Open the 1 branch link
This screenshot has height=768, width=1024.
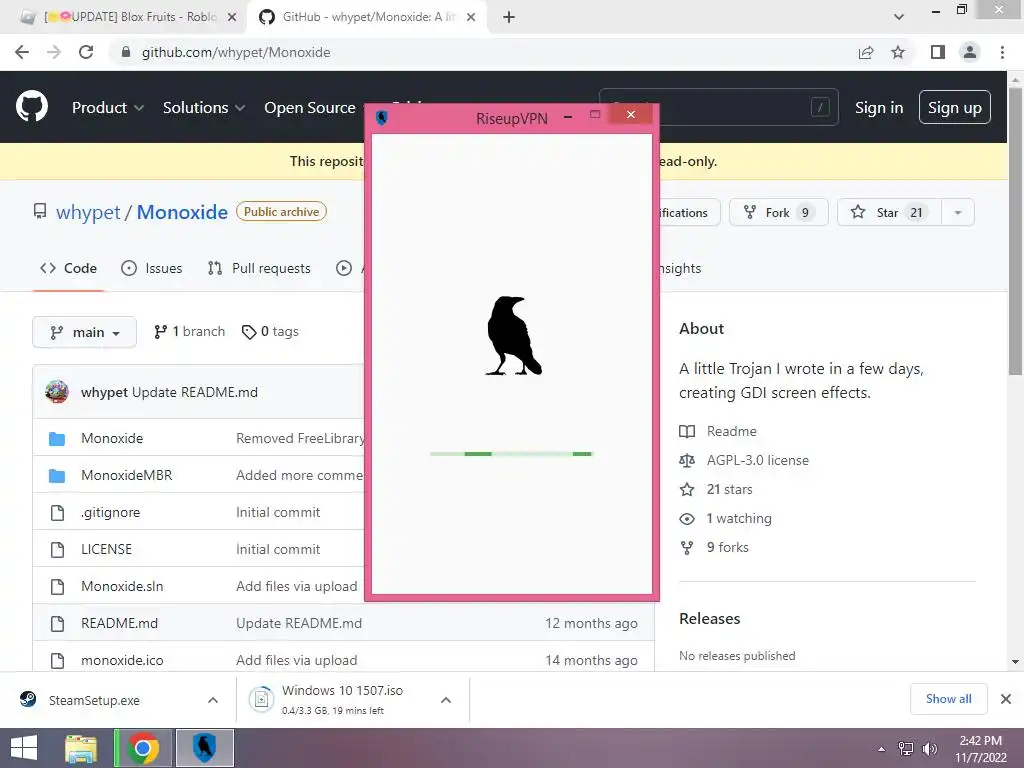click(189, 332)
